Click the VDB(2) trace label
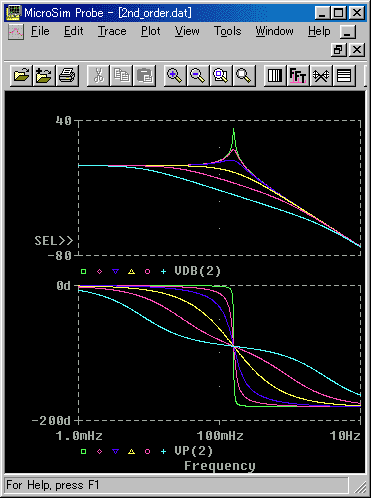Image resolution: width=371 pixels, height=498 pixels. [x=198, y=271]
